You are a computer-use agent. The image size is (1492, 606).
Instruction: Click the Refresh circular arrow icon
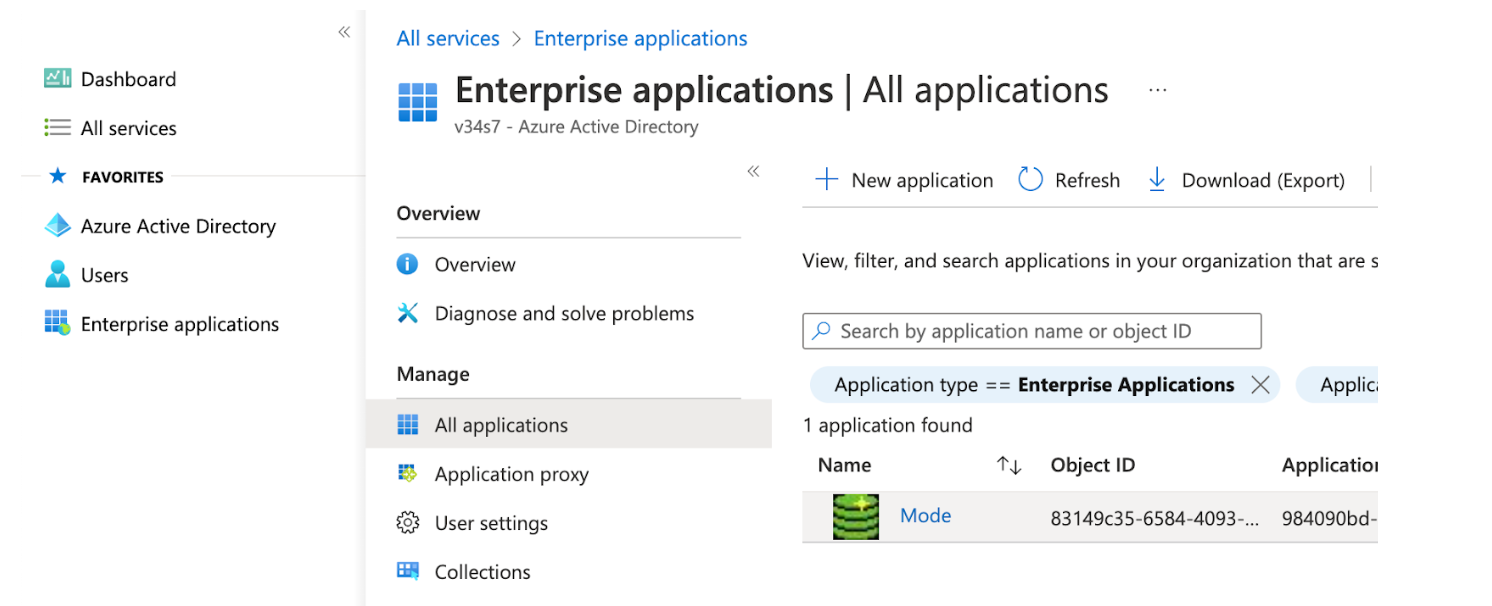(1030, 180)
